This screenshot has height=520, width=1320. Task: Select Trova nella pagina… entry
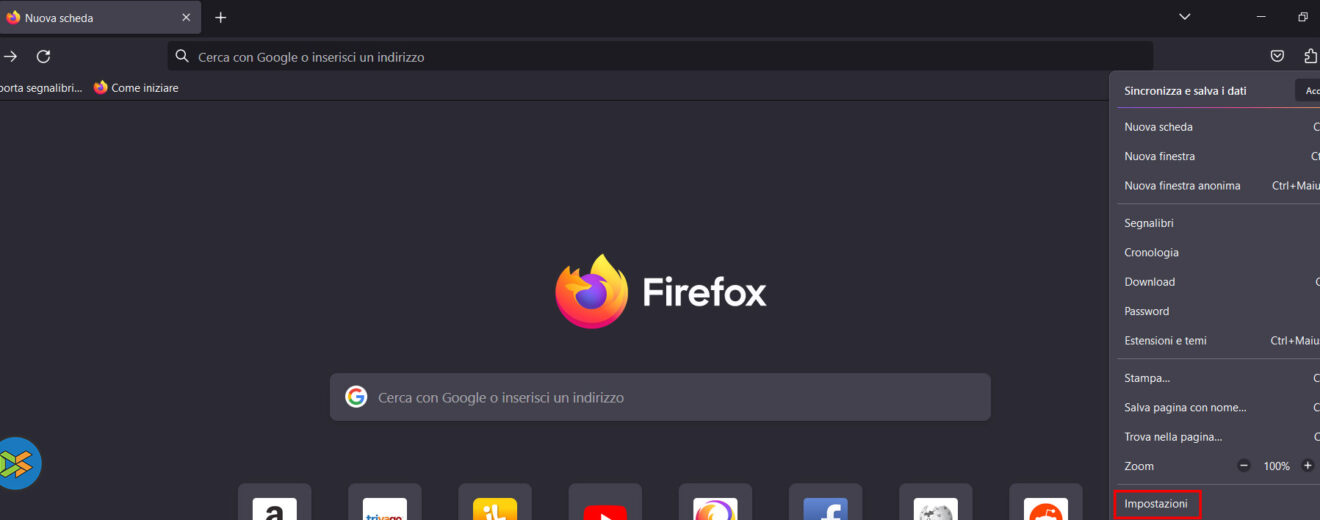1215,437
